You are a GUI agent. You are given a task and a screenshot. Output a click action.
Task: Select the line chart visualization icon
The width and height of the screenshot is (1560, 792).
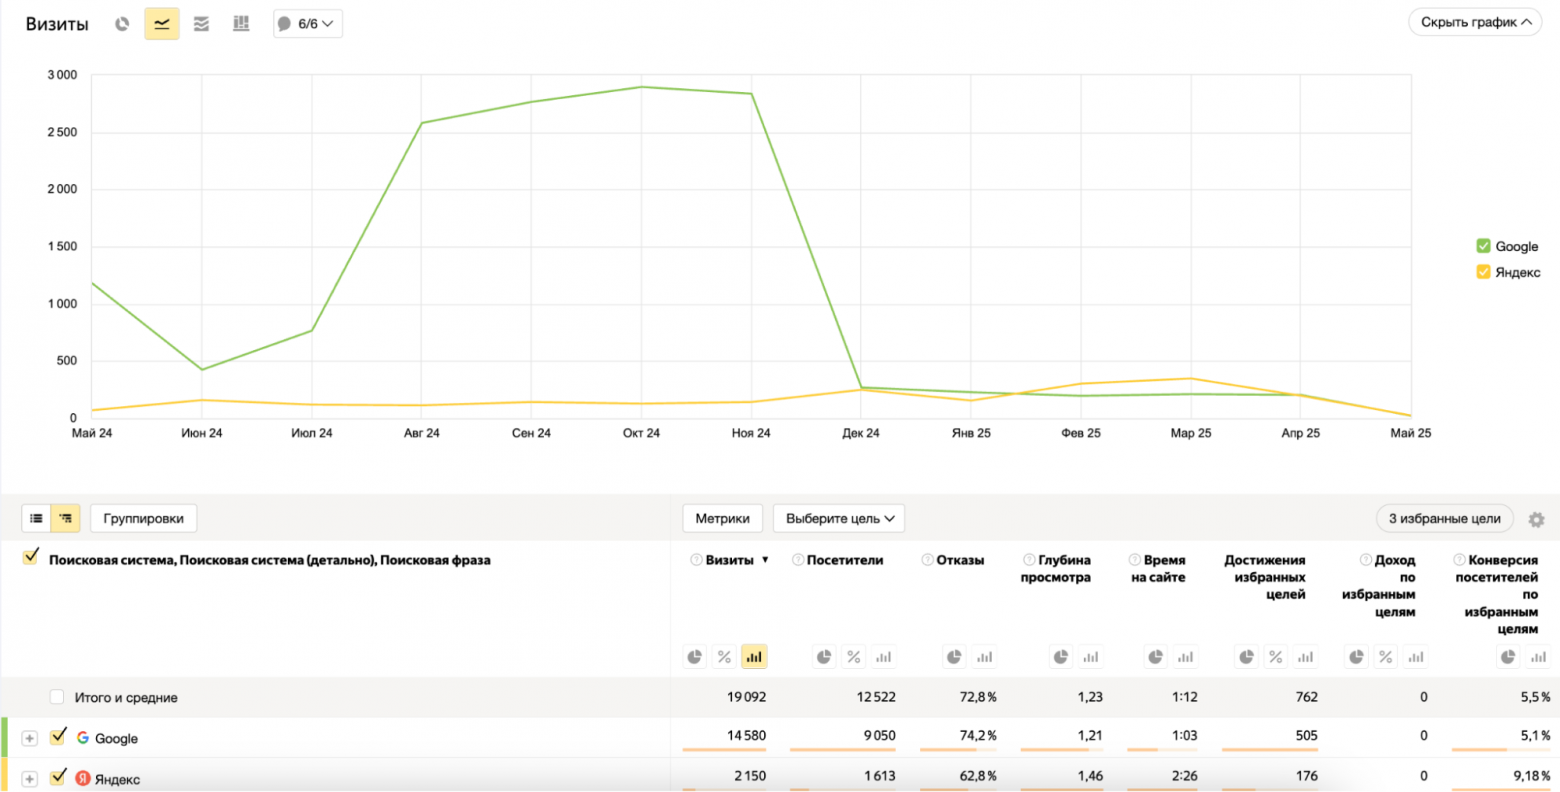(x=162, y=23)
